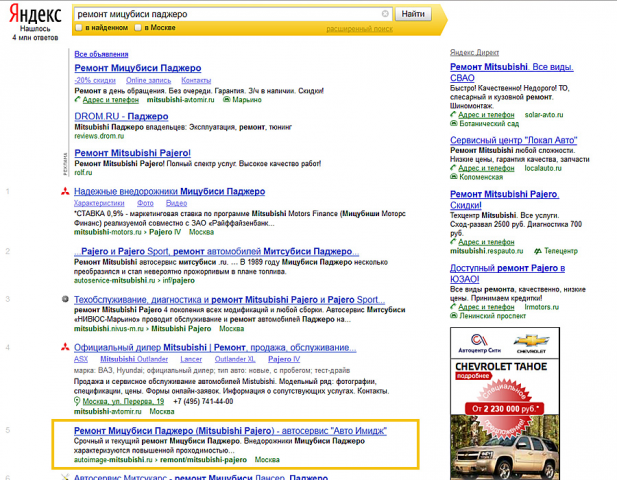
Task: Click the Характеристики sitelink
Action: (x=99, y=203)
